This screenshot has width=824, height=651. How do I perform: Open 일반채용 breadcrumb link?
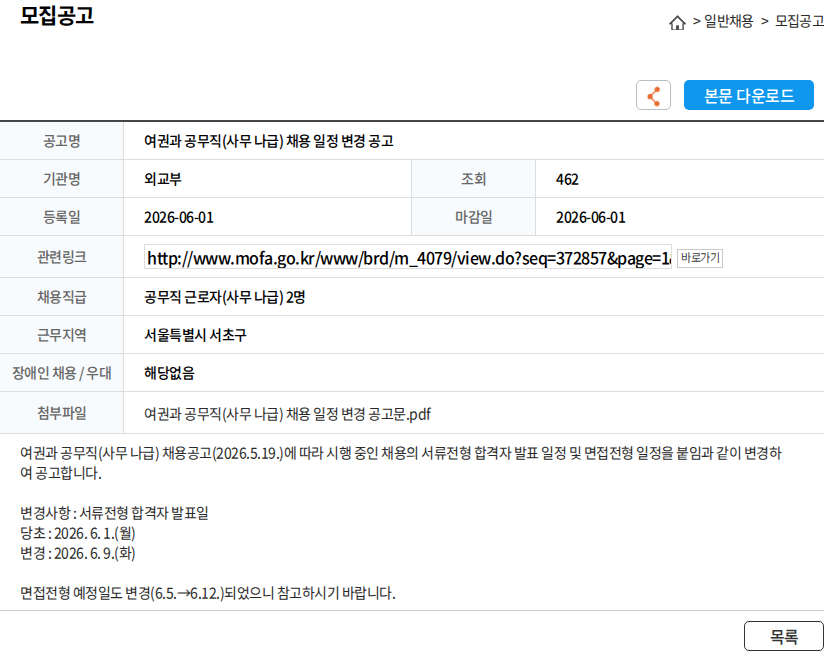pyautogui.click(x=728, y=21)
